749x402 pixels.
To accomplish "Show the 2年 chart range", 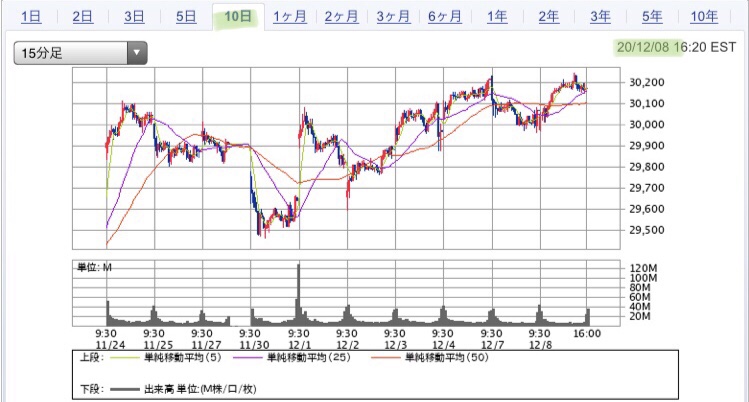I will 548,17.
